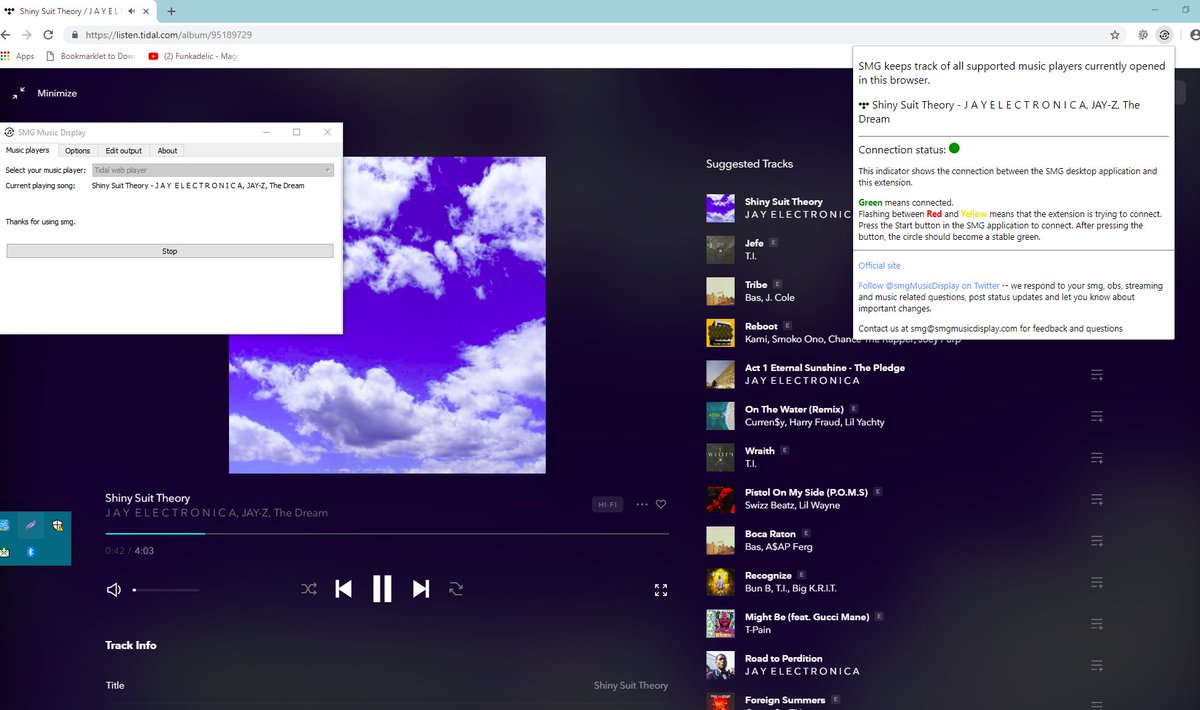The width and height of the screenshot is (1200, 710).
Task: Add Road to Perdition to queue
Action: [1096, 666]
